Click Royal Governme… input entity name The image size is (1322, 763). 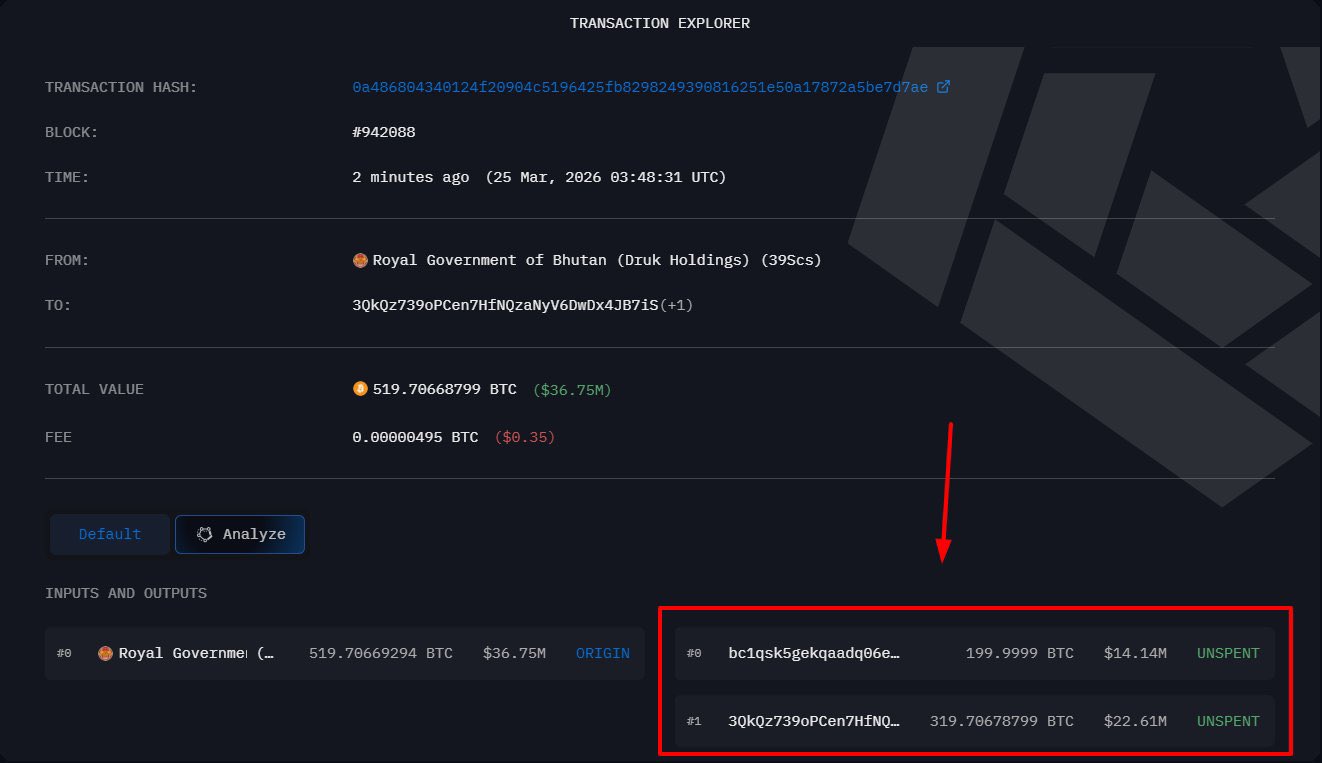[x=183, y=653]
